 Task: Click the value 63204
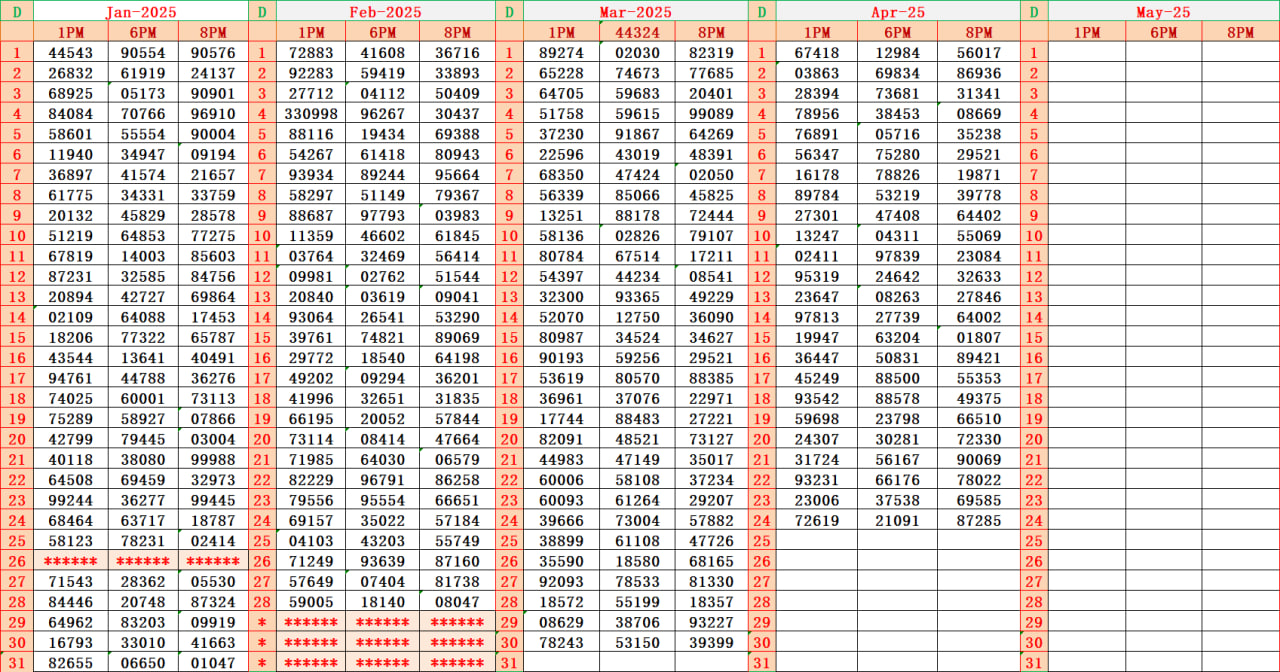pyautogui.click(x=897, y=337)
